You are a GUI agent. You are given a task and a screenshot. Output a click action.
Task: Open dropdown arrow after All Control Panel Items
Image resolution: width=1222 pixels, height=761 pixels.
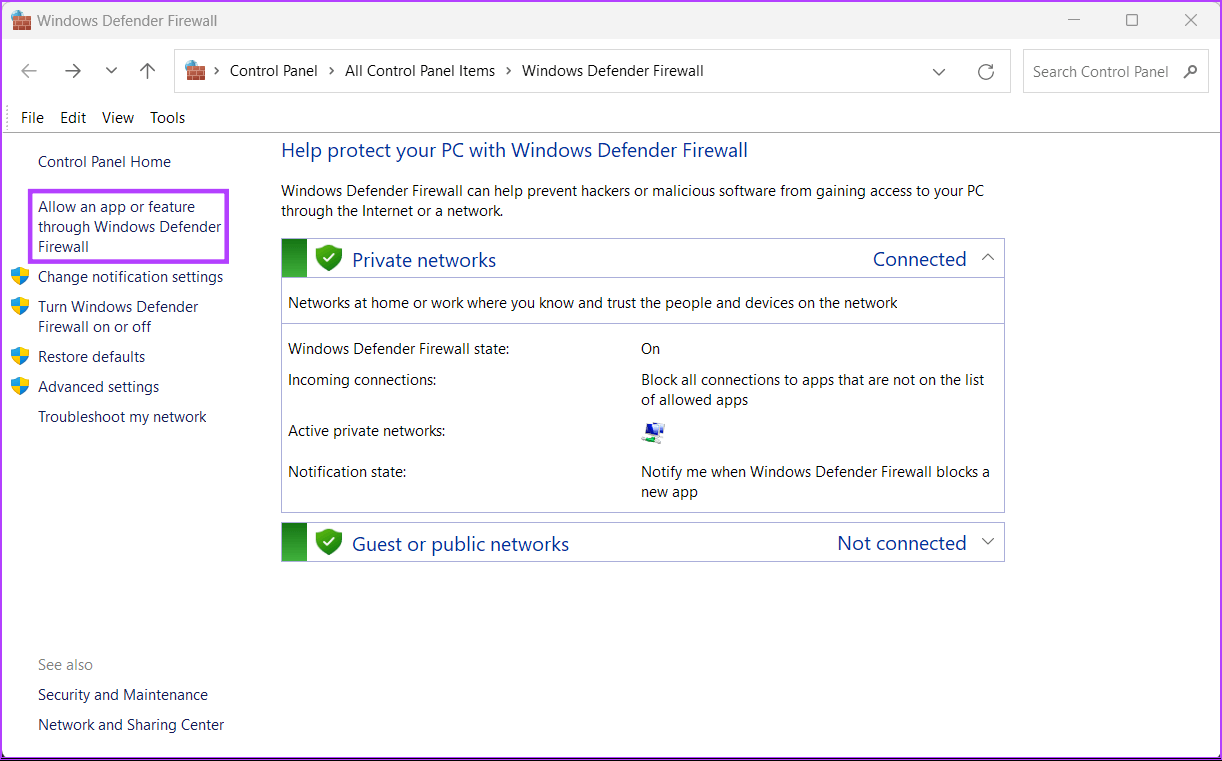[509, 71]
